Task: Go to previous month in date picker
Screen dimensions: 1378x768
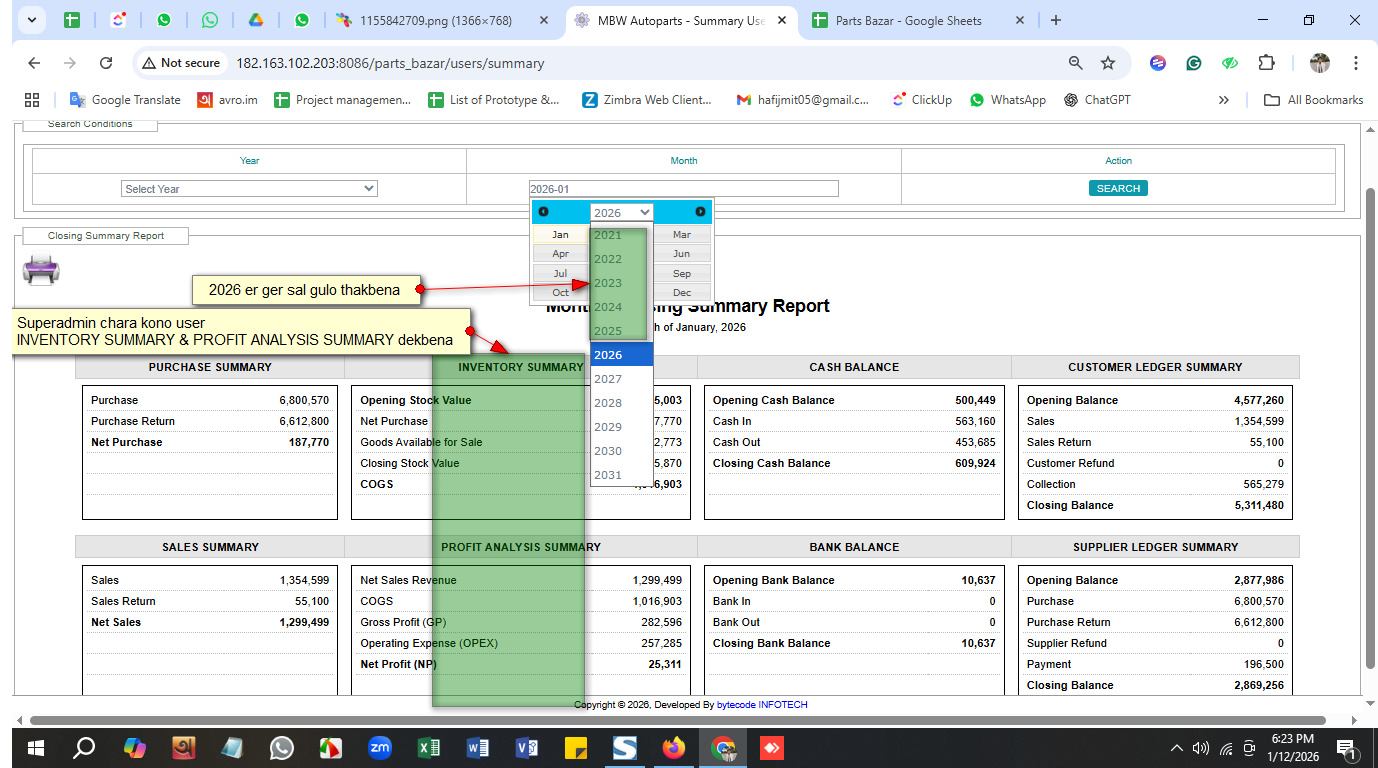Action: [543, 212]
